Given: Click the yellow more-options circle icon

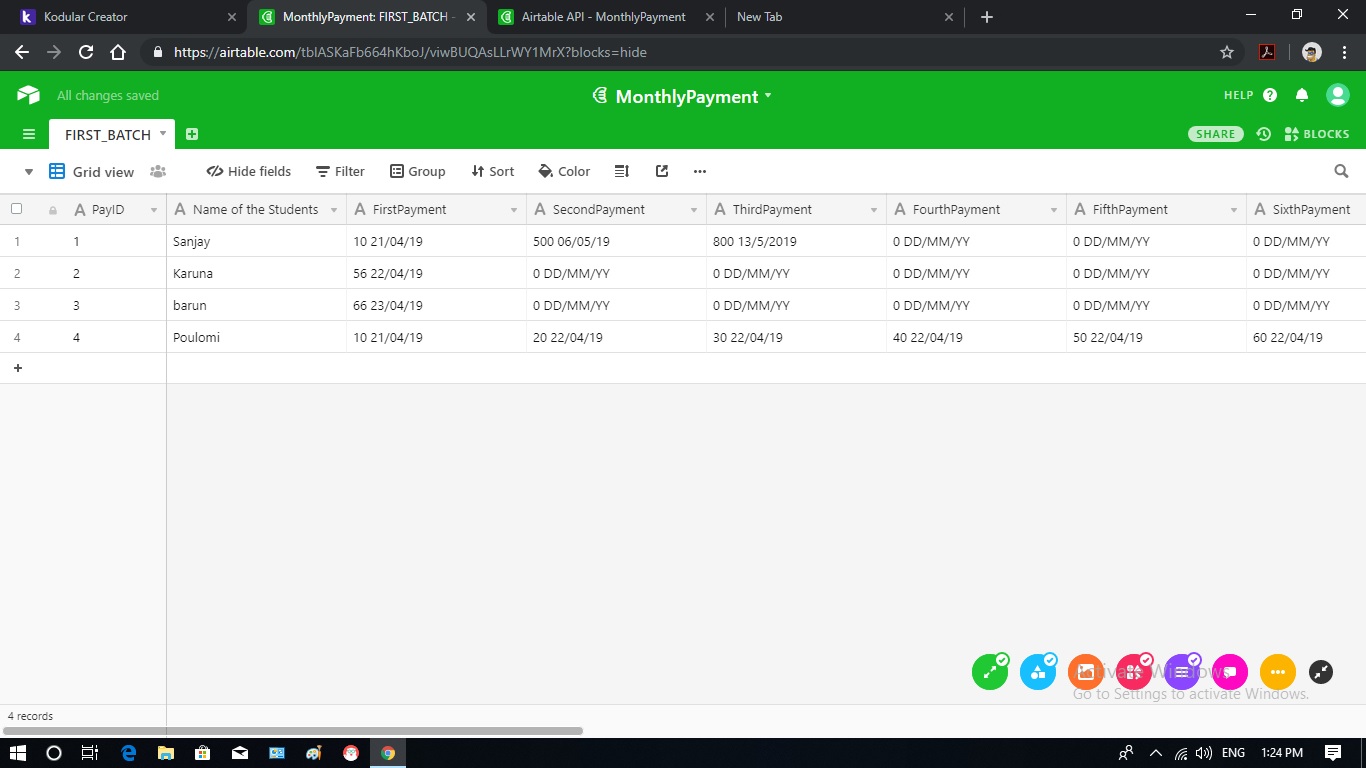Looking at the screenshot, I should click(x=1277, y=672).
